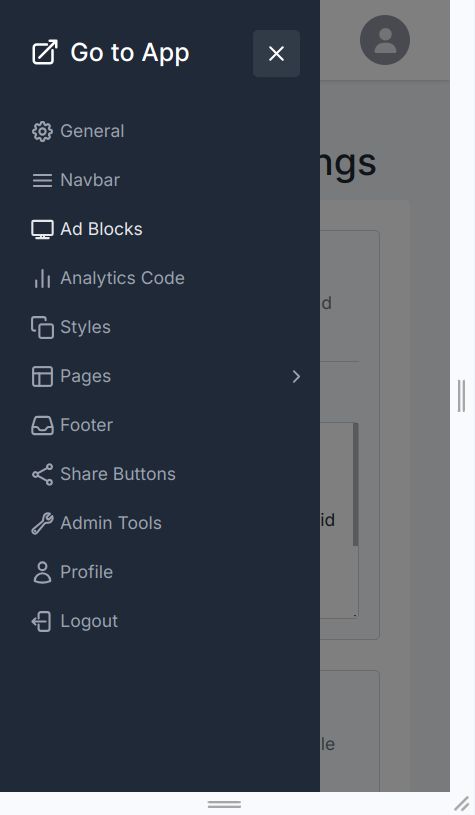Click the external link icon beside Go to App

(45, 53)
